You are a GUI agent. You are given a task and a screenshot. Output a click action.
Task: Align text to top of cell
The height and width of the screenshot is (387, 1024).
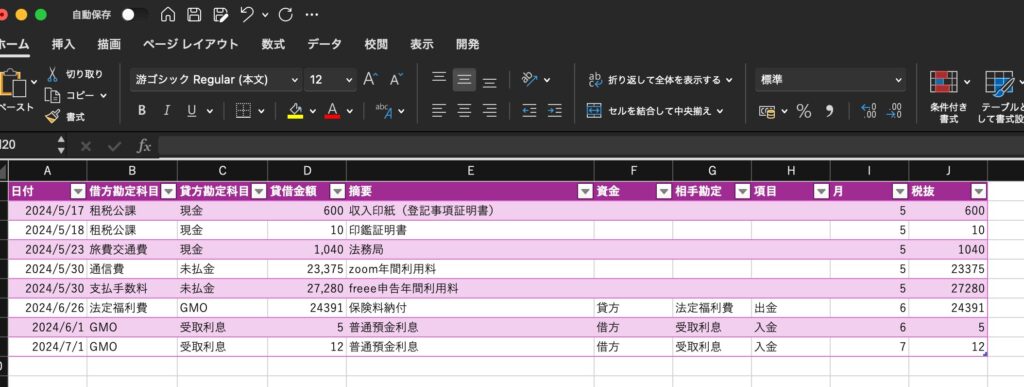coord(439,80)
